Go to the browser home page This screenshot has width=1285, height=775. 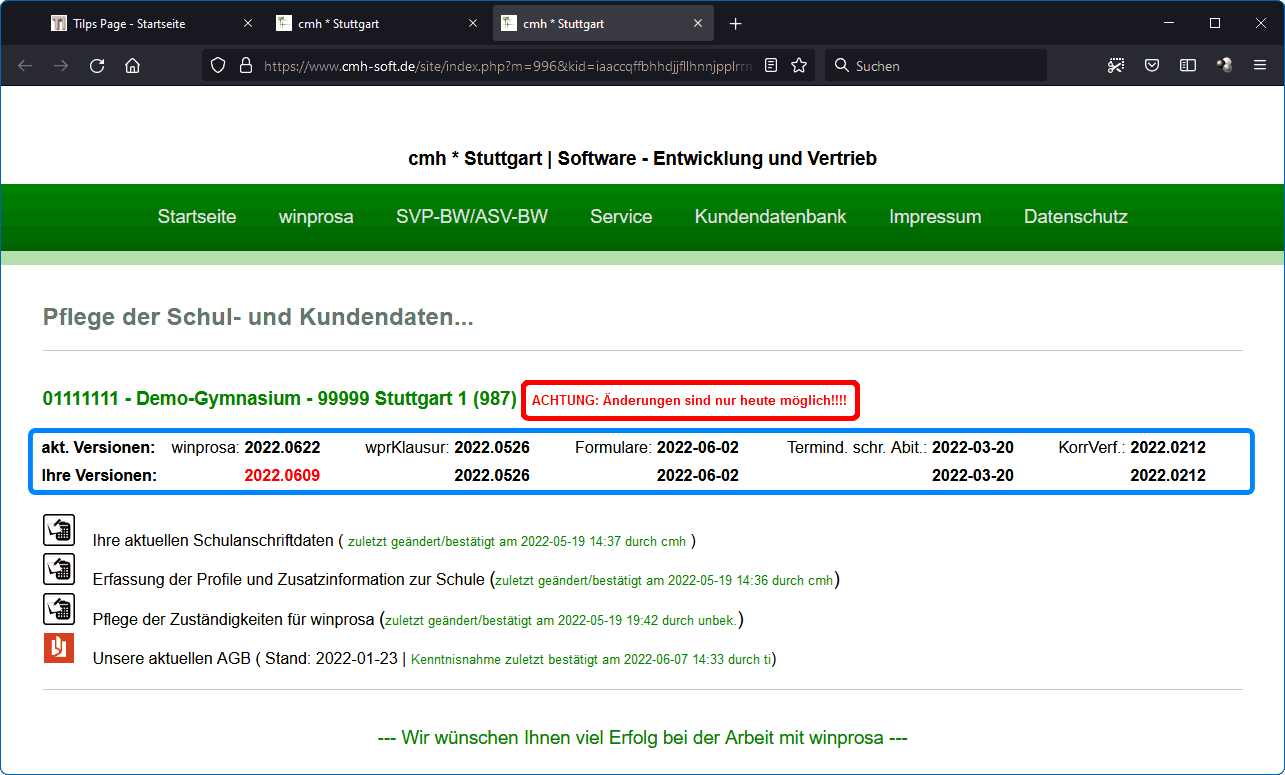132,66
